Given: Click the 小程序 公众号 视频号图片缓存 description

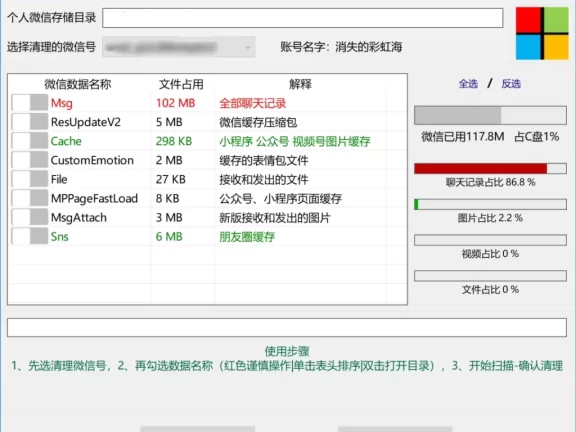Looking at the screenshot, I should pos(295,141).
